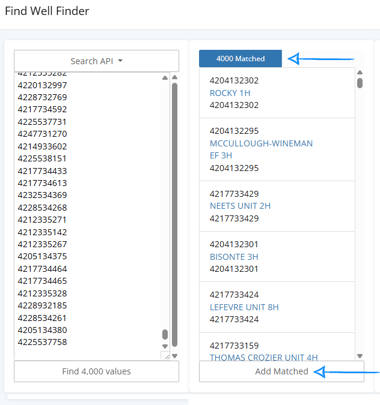The height and width of the screenshot is (405, 380).
Task: Click 4217733159 above THOMAS CROZIER UNIT
Action: click(234, 345)
